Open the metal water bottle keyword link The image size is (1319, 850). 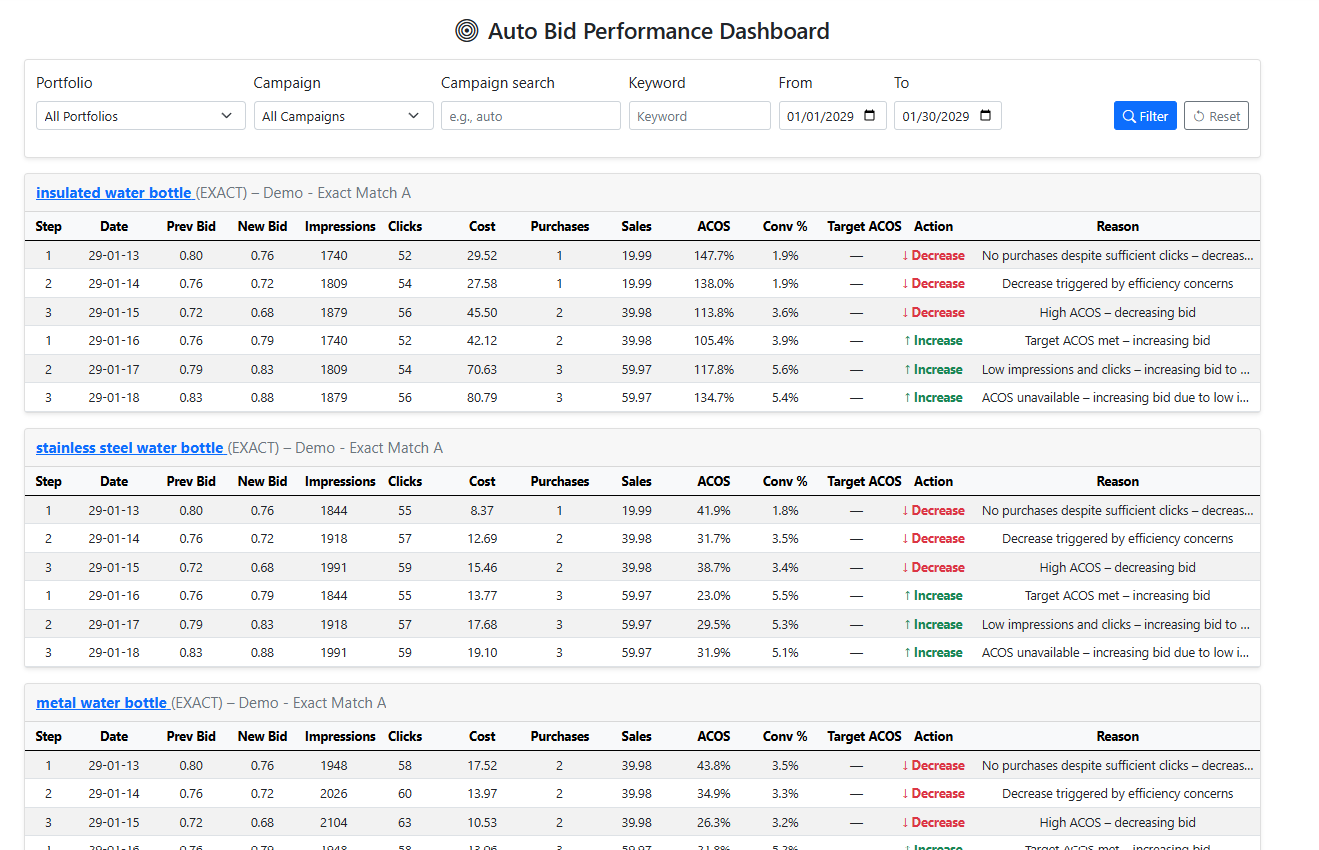pos(101,703)
